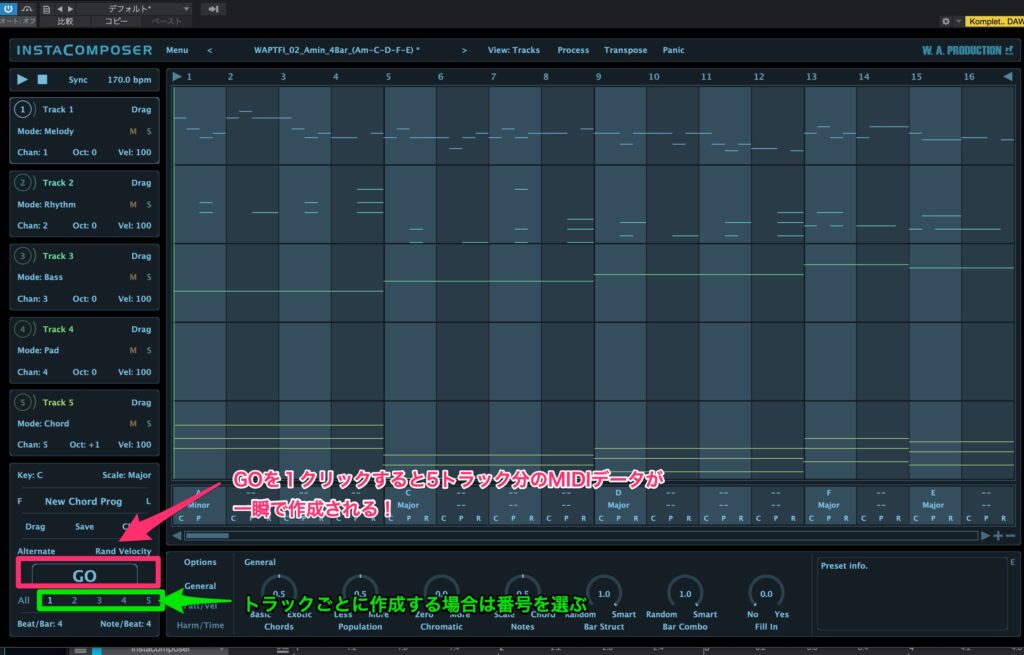Select the Track 1 number circle
This screenshot has height=655, width=1024.
point(23,110)
